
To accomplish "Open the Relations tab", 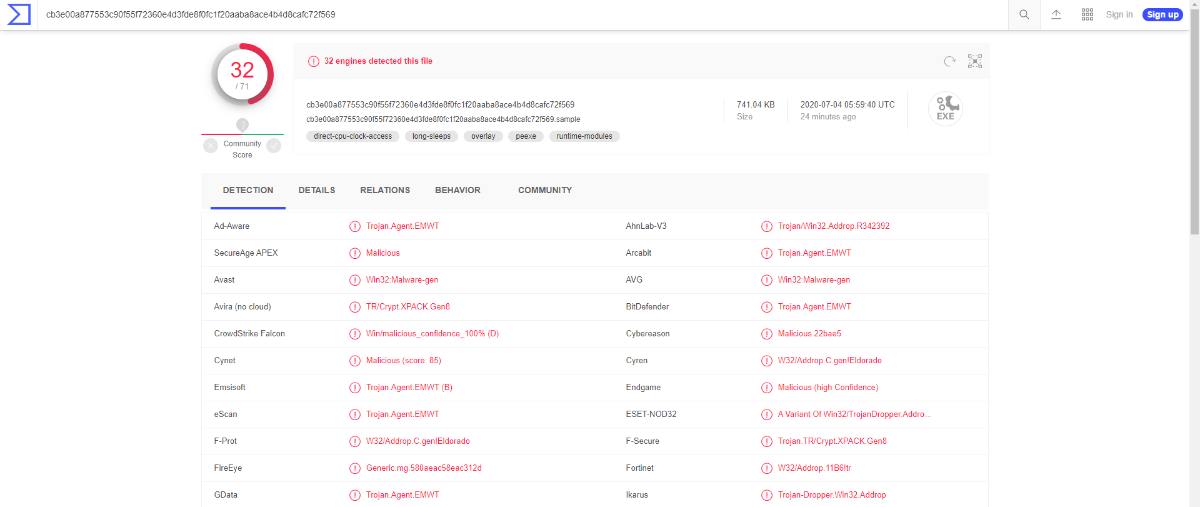I will coord(385,190).
